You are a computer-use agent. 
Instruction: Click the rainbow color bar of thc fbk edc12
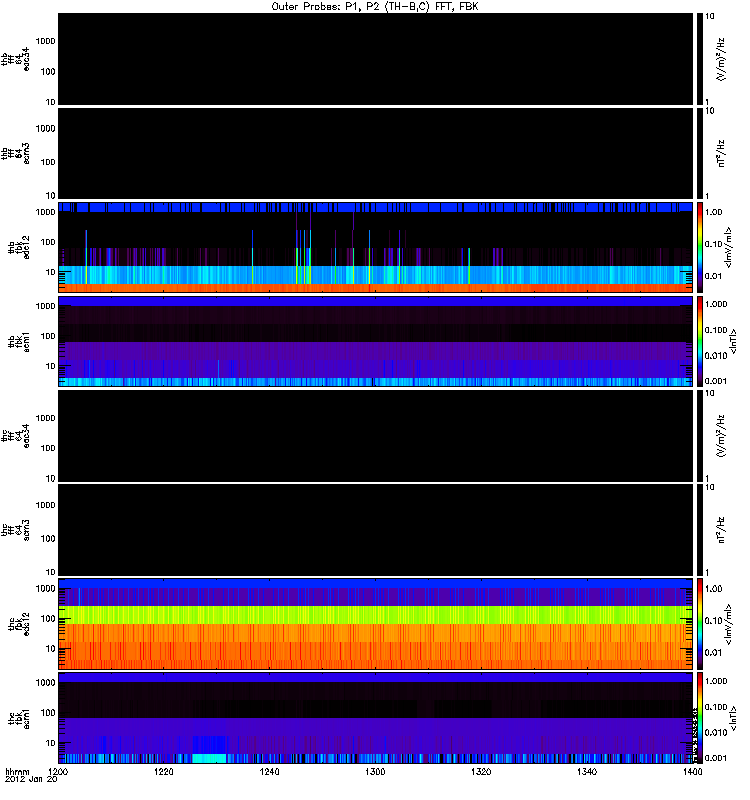pyautogui.click(x=700, y=623)
